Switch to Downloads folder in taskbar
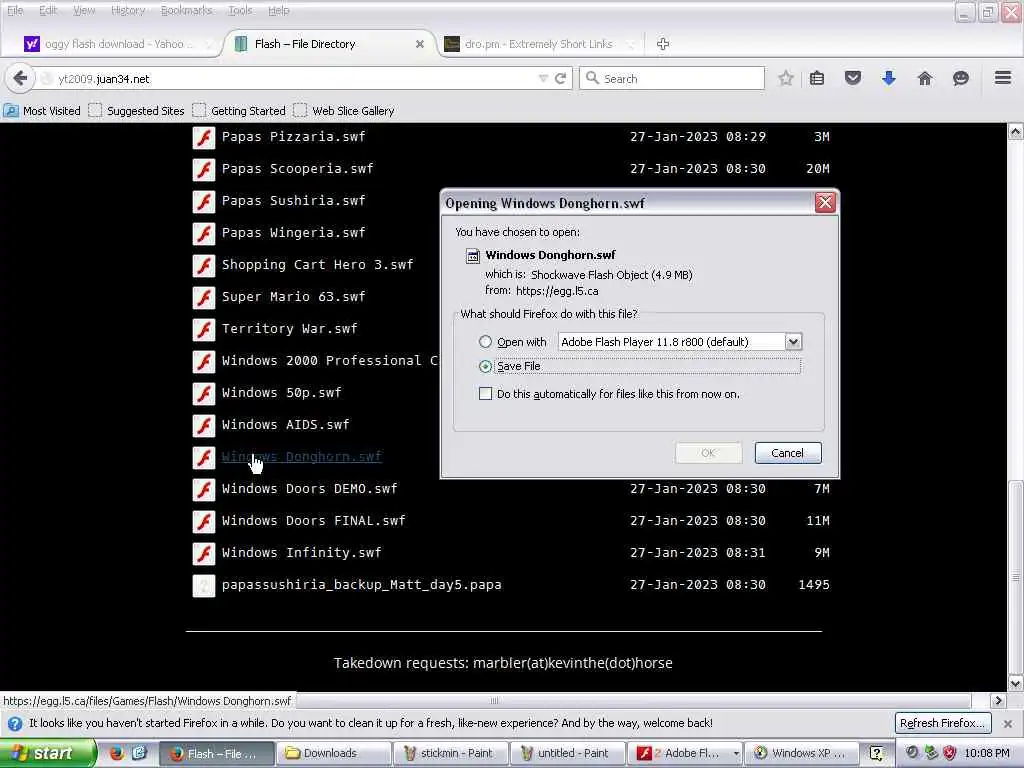 334,753
